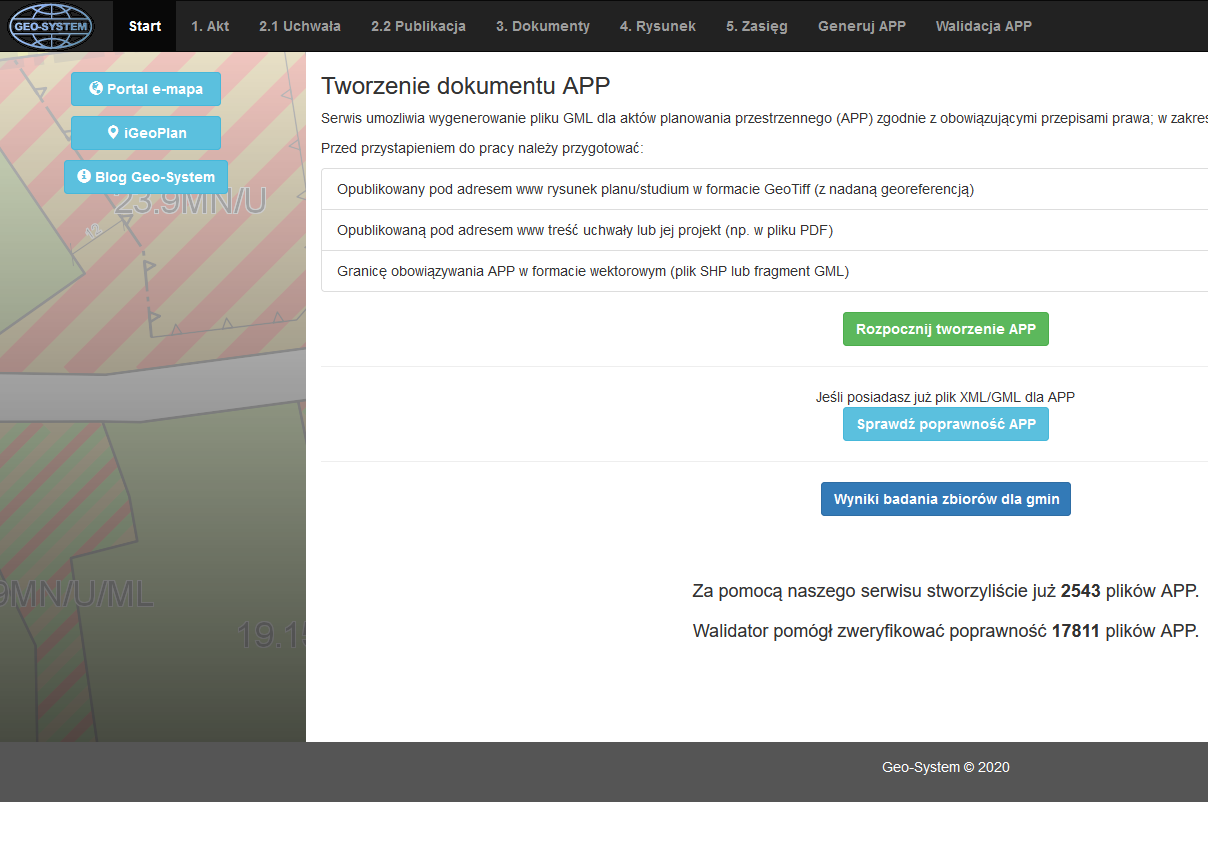Select the 2.2 Publikacja tab
1208x851 pixels.
(418, 26)
